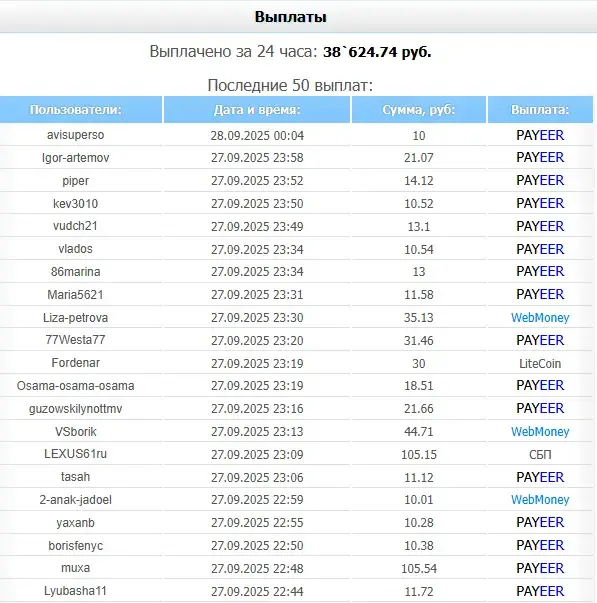
Task: Click the 'Выплаты' page title
Action: 290,17
